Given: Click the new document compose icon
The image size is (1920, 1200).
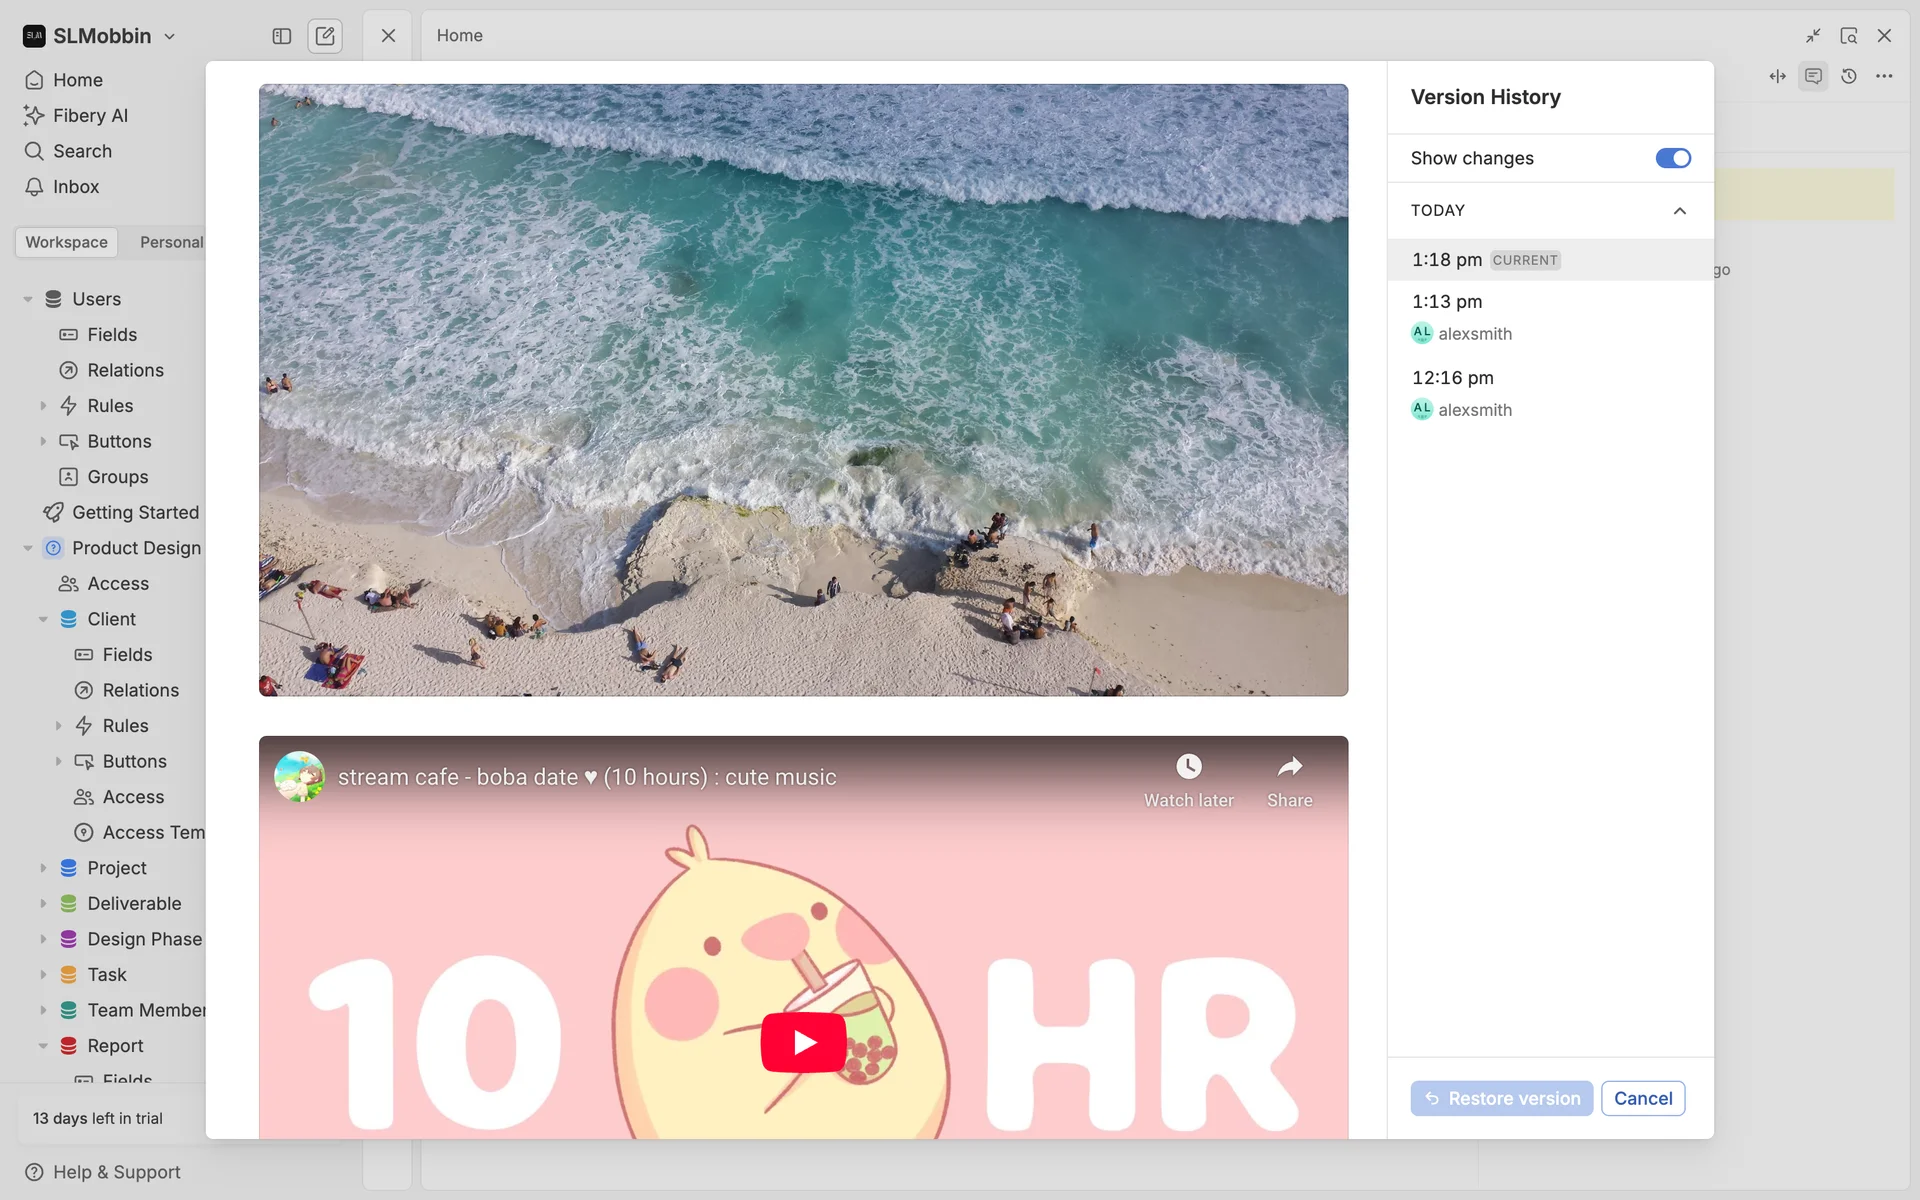Looking at the screenshot, I should pos(325,36).
